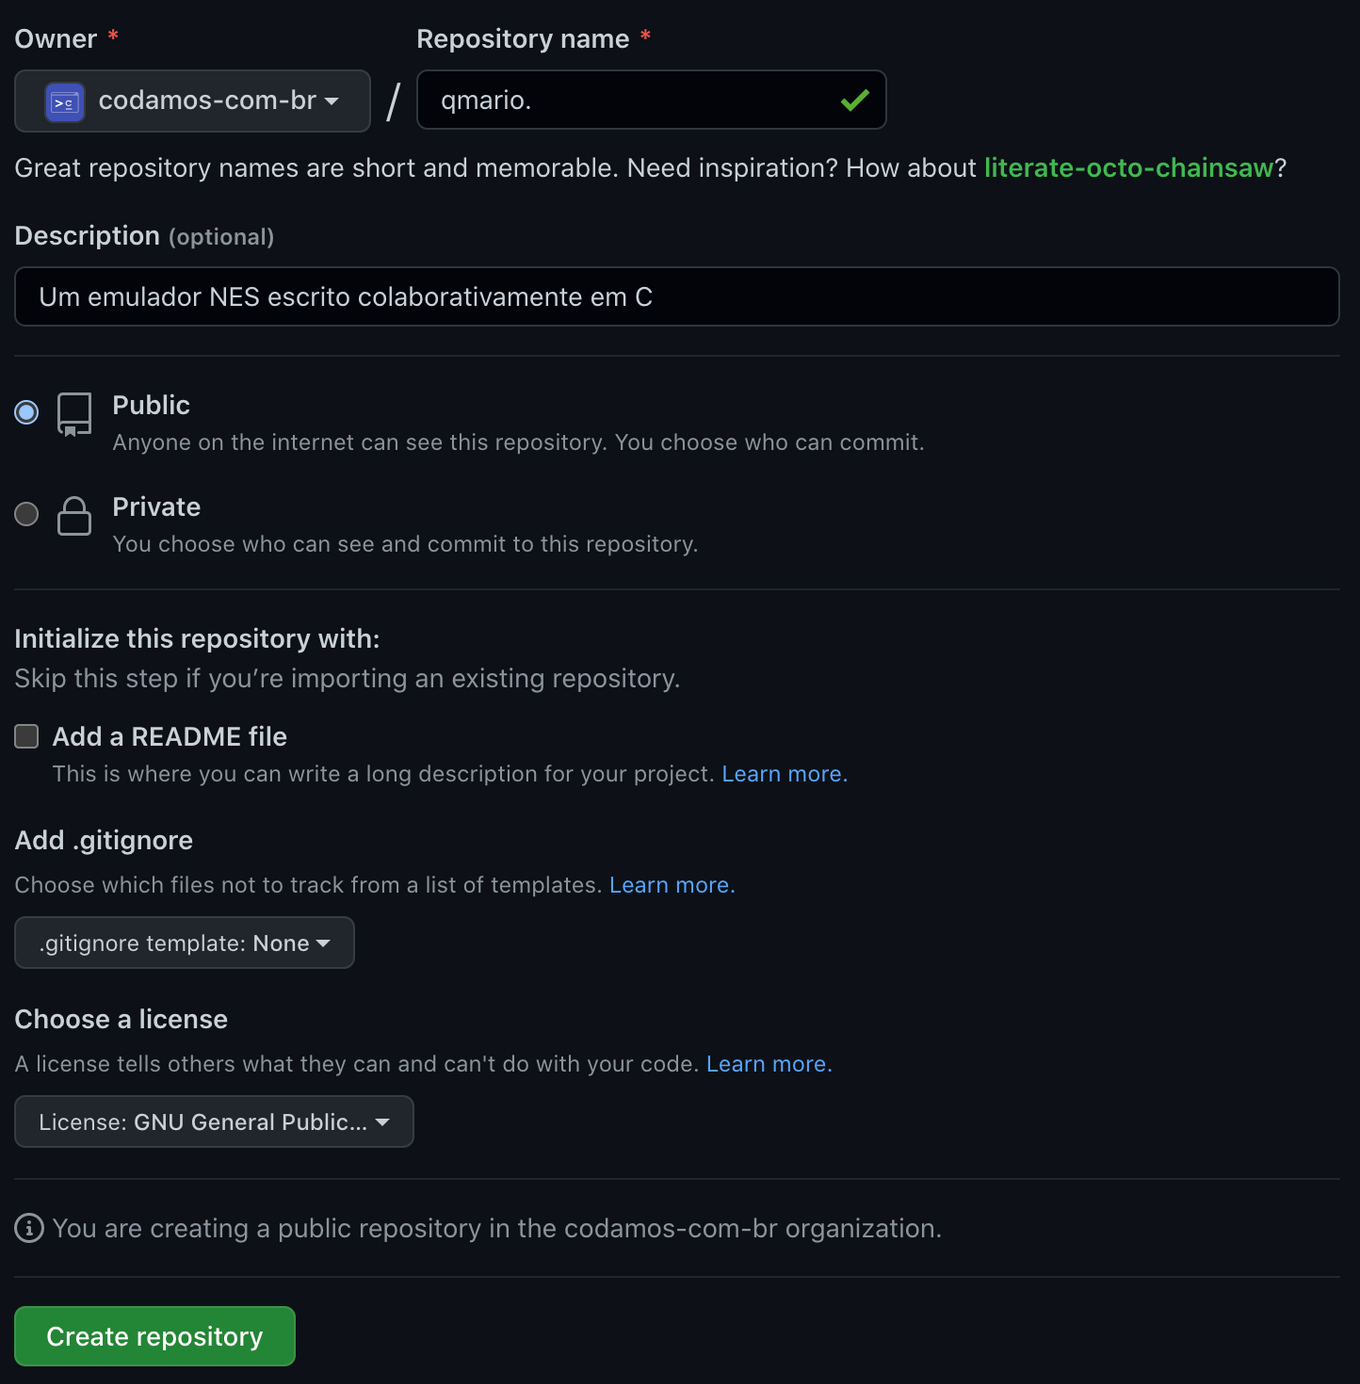This screenshot has width=1360, height=1384.
Task: Click the public repository book icon
Action: [74, 414]
